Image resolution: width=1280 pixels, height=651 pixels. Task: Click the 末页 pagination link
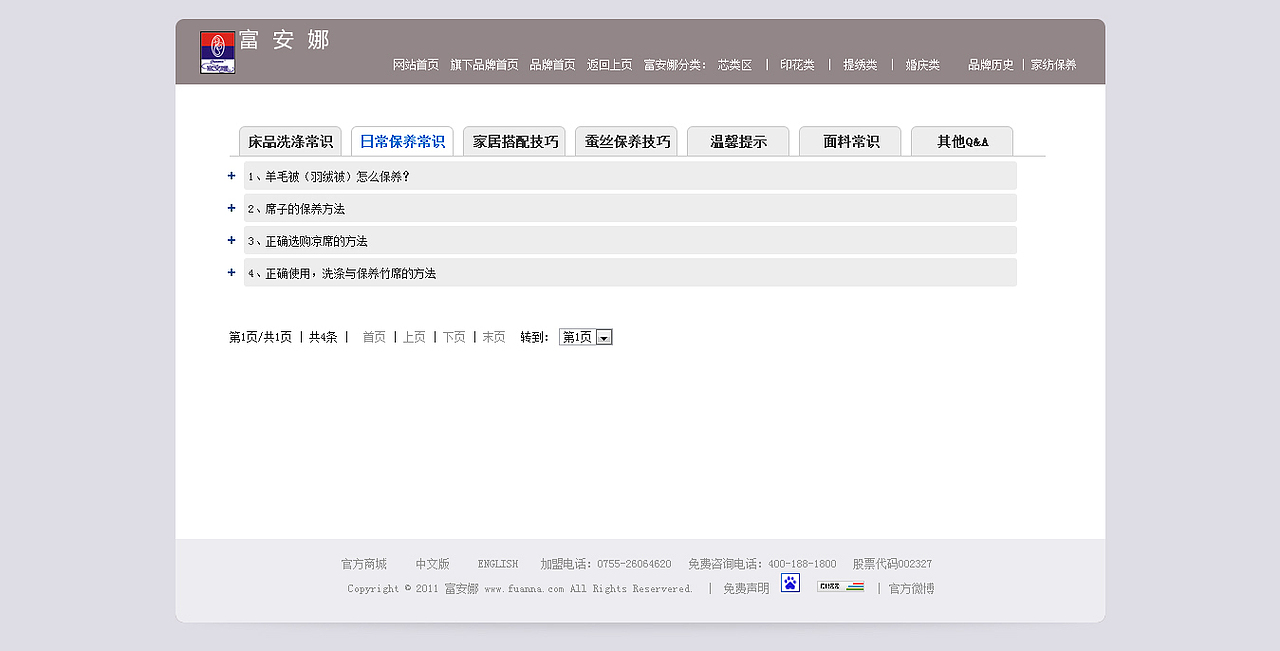pos(494,338)
